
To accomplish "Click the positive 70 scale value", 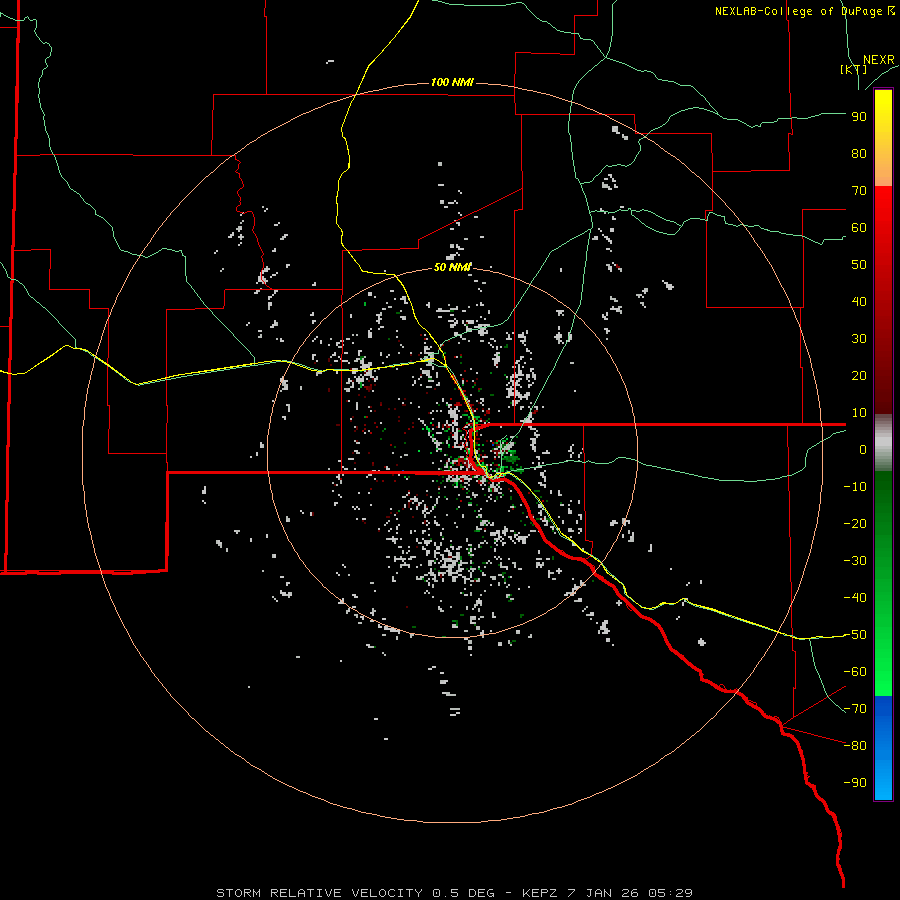I will tap(859, 191).
